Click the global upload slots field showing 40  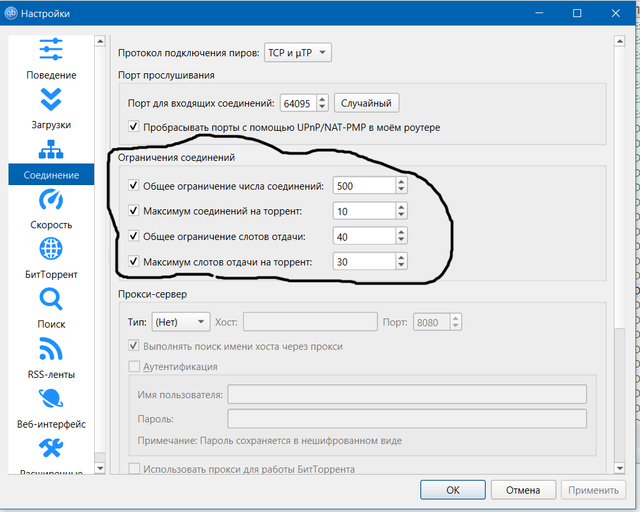pyautogui.click(x=364, y=237)
